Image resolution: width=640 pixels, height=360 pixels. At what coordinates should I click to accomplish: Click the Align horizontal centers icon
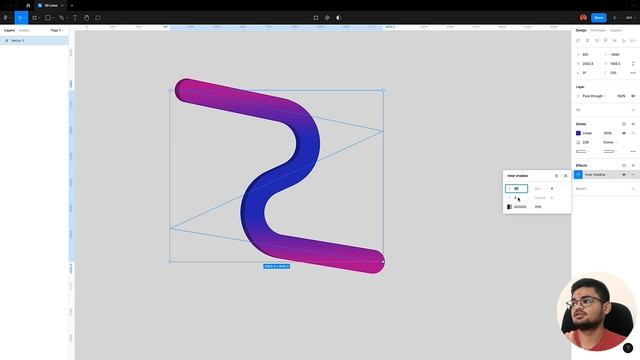pyautogui.click(x=587, y=40)
